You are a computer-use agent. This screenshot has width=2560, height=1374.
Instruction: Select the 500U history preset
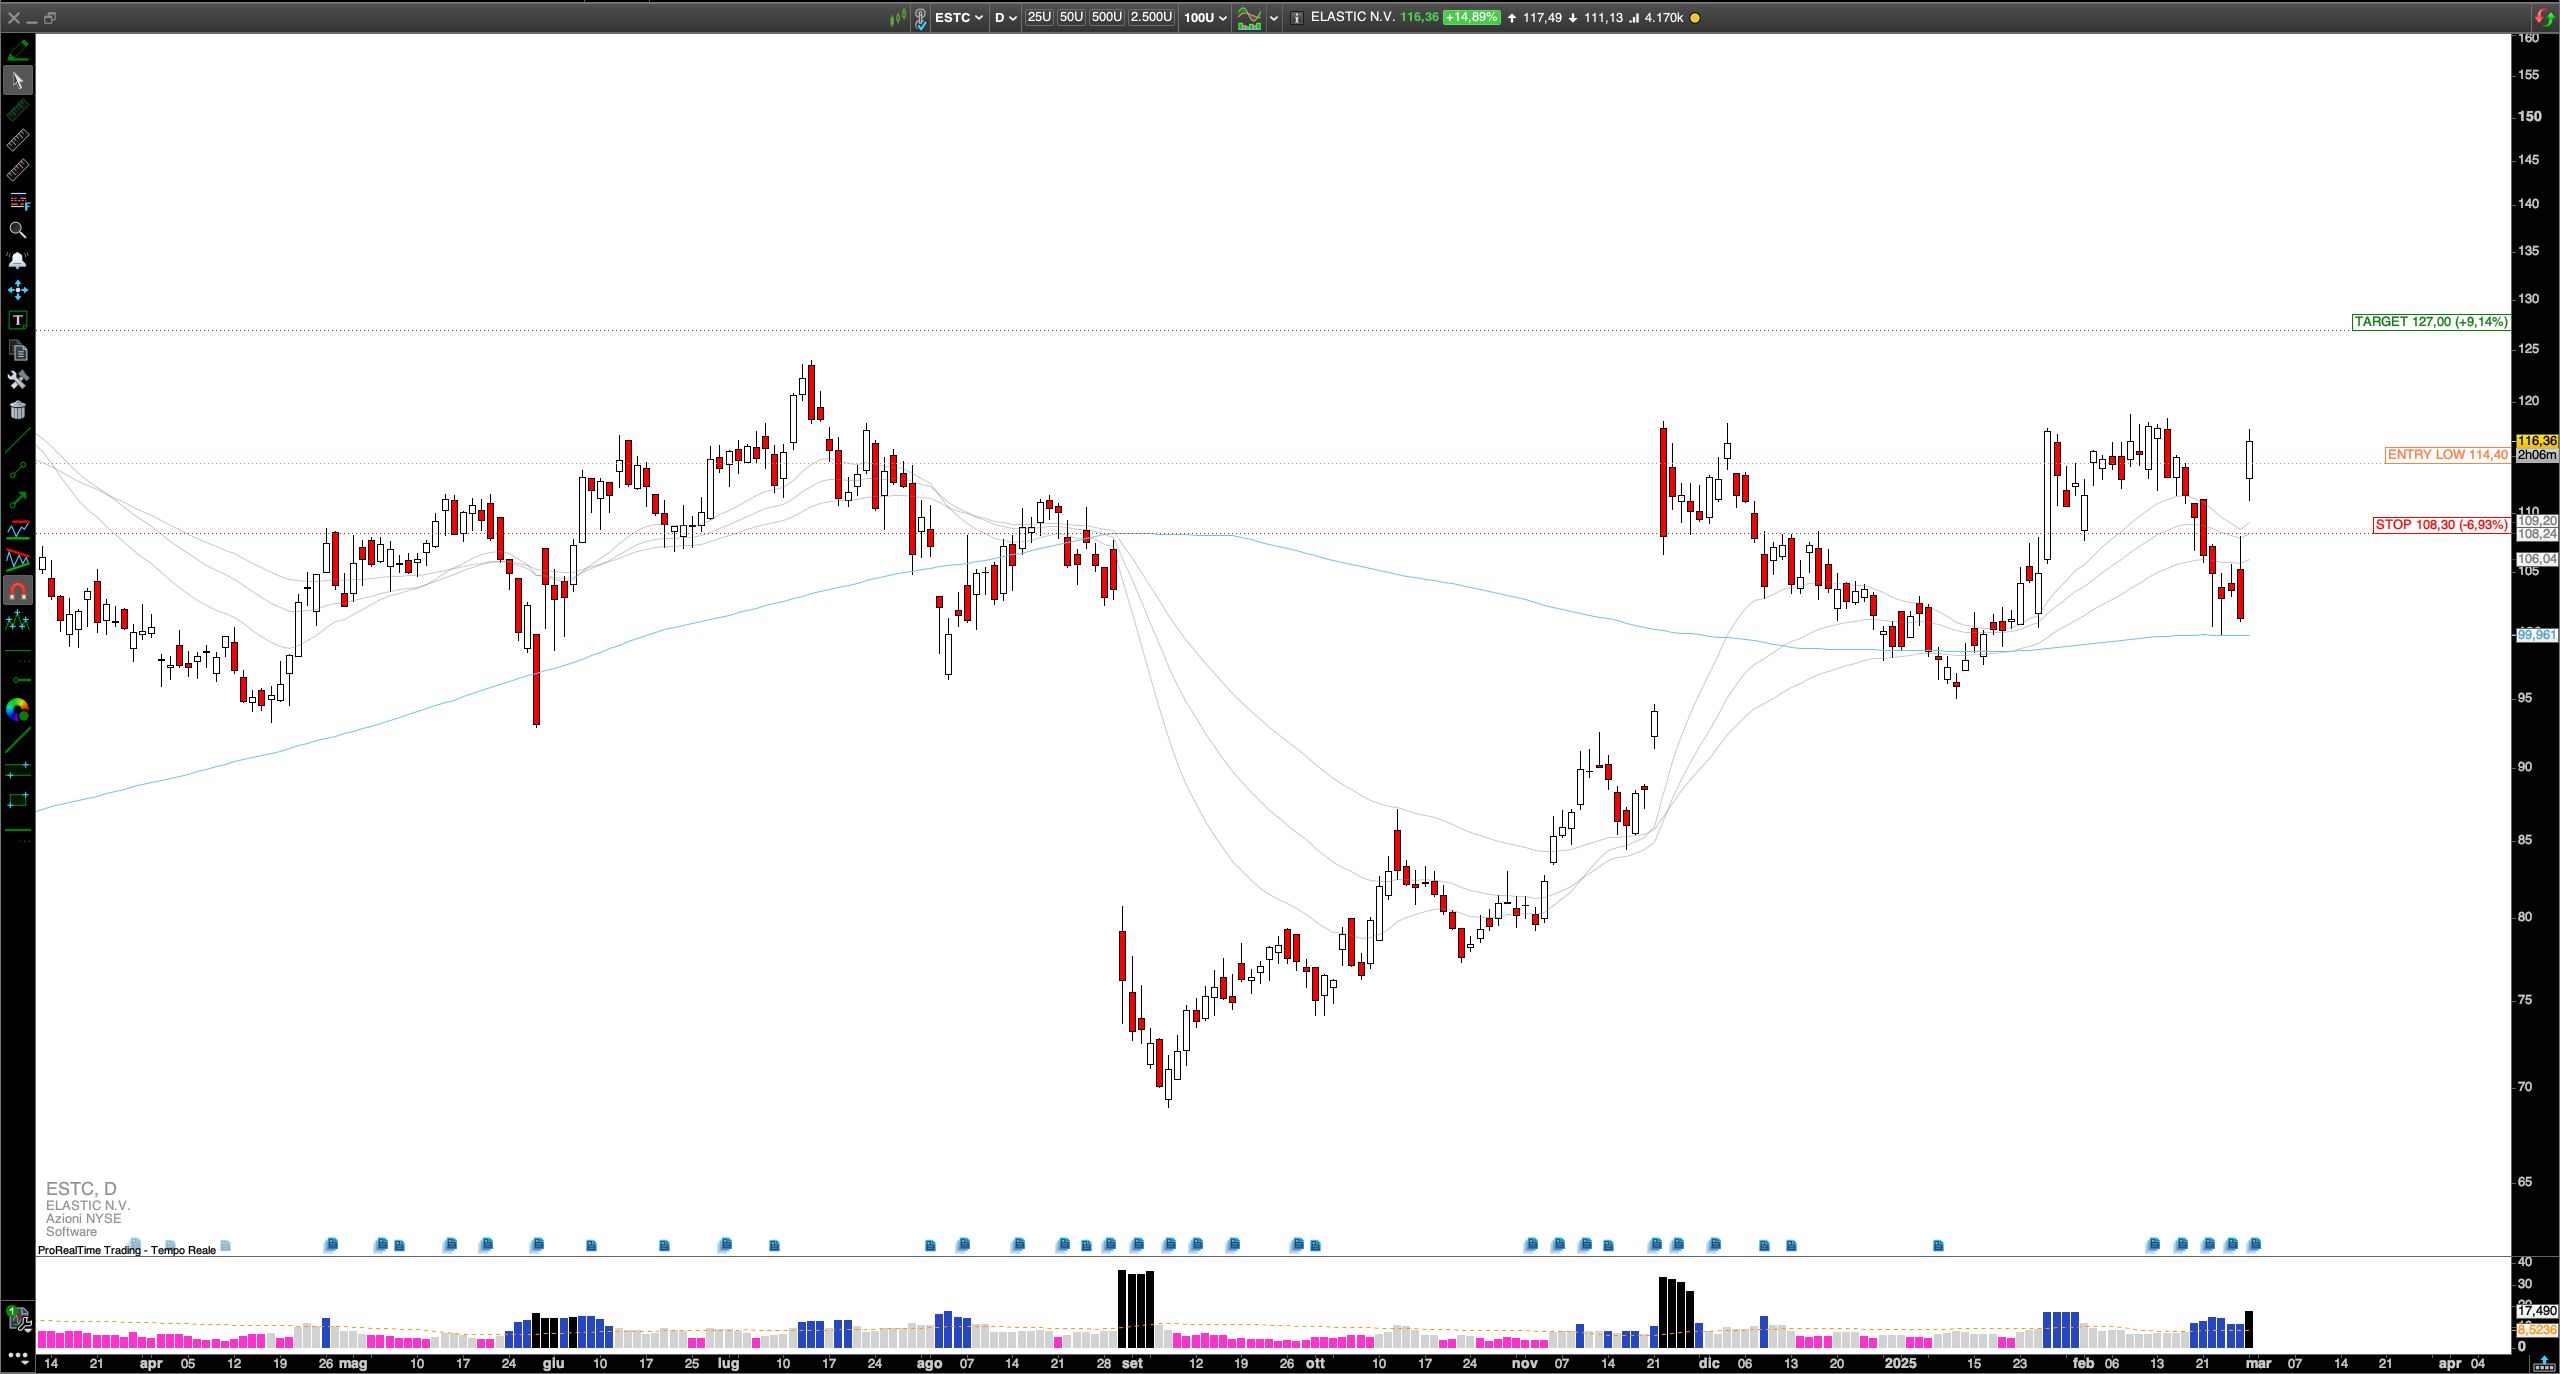pos(1106,17)
